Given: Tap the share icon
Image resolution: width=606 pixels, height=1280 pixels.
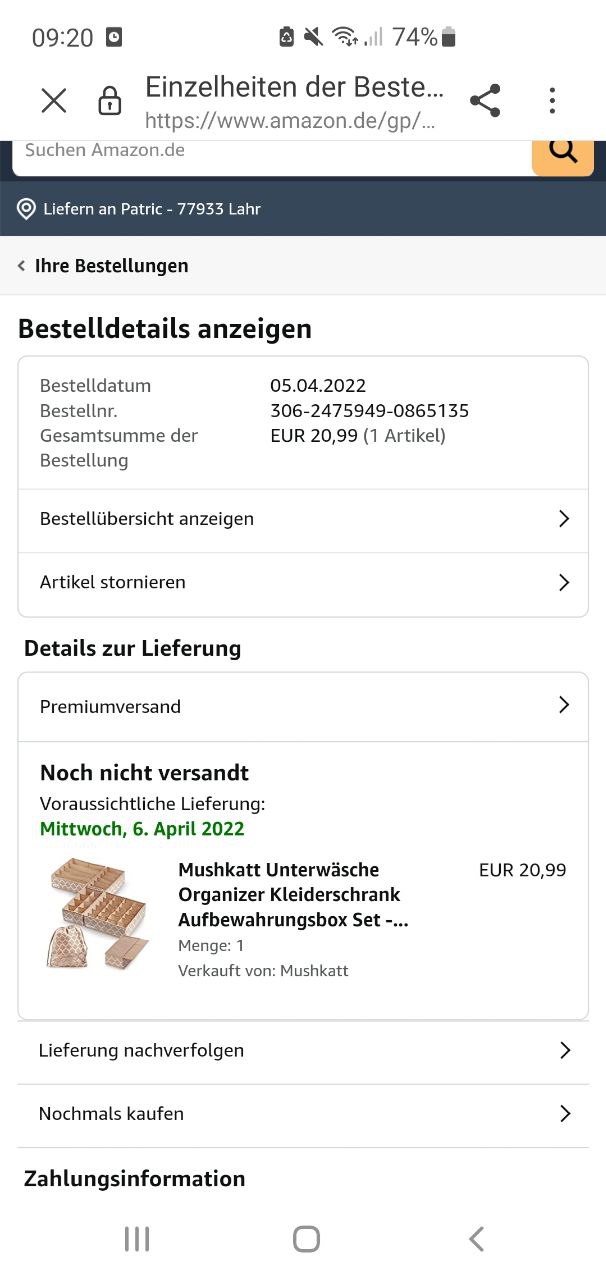Looking at the screenshot, I should point(485,100).
